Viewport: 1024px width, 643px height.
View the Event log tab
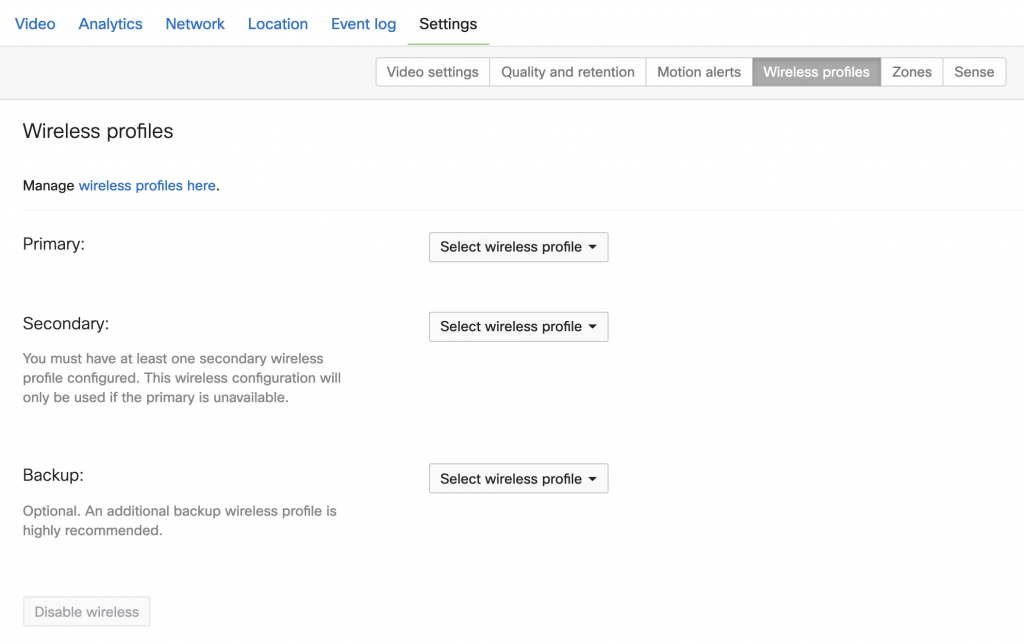[363, 23]
